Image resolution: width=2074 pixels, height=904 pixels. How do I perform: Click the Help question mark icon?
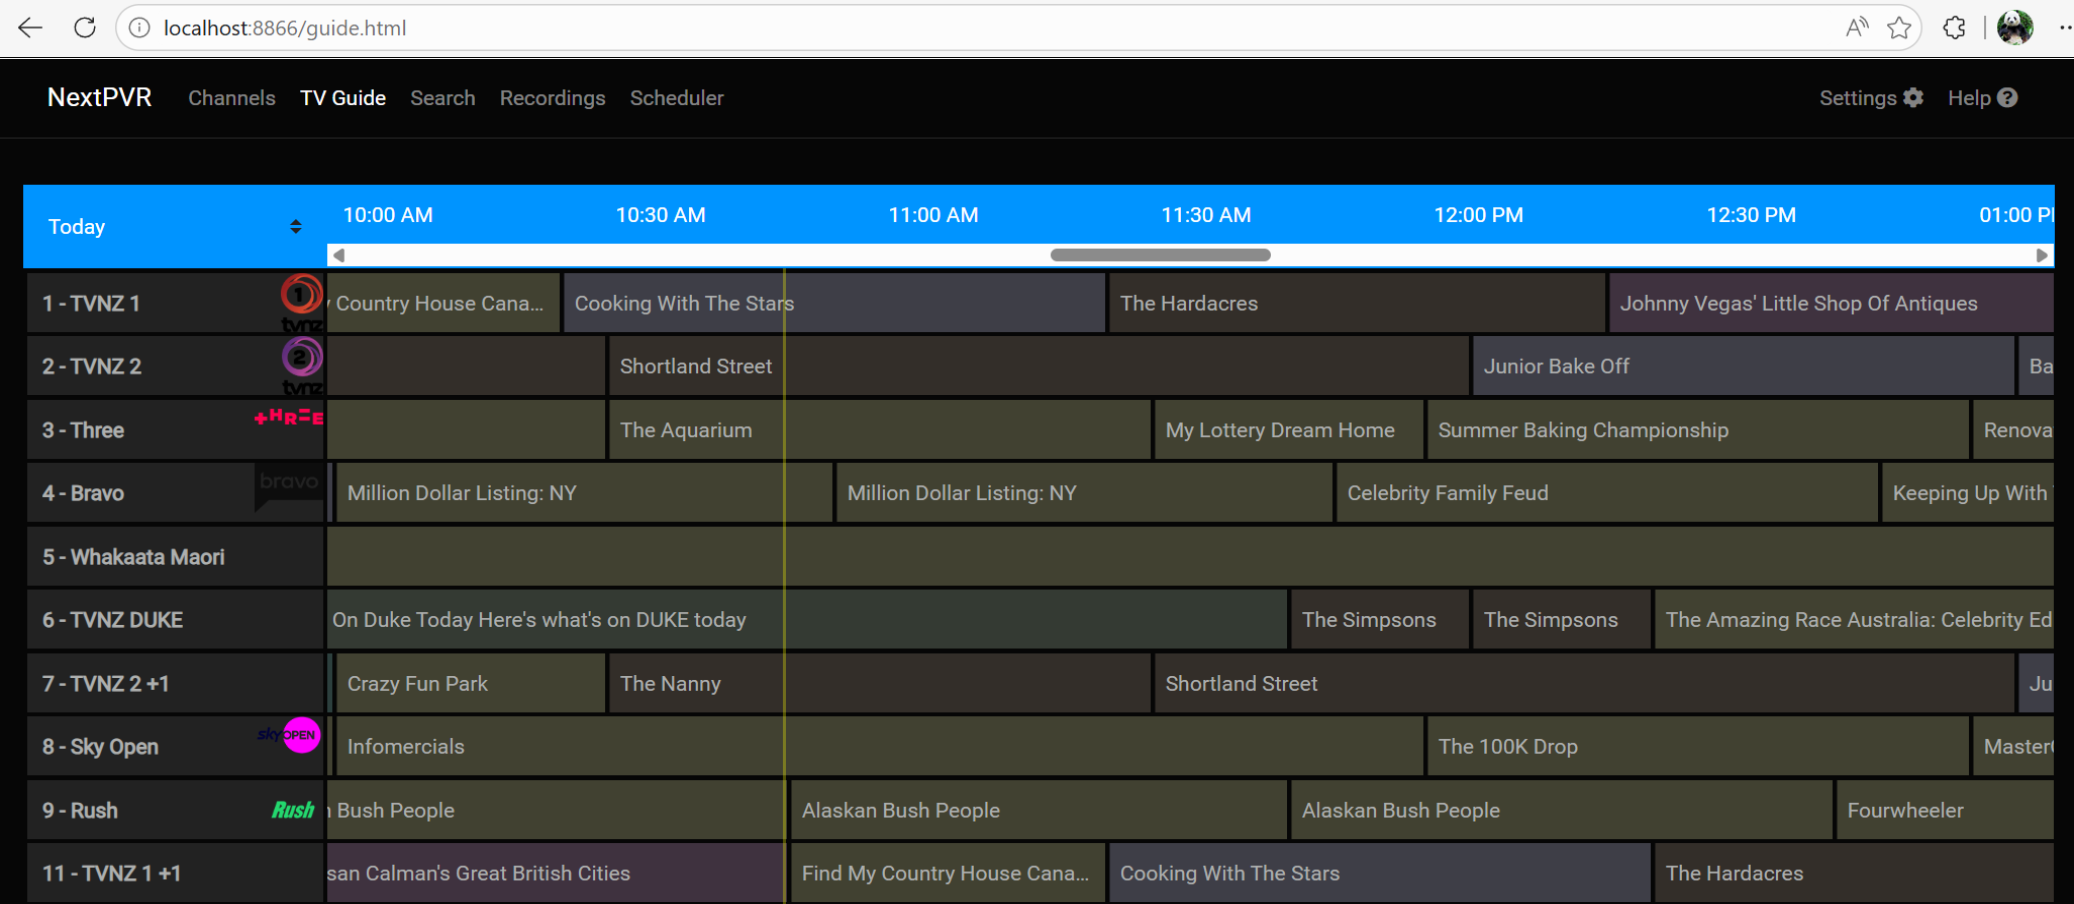point(2009,97)
